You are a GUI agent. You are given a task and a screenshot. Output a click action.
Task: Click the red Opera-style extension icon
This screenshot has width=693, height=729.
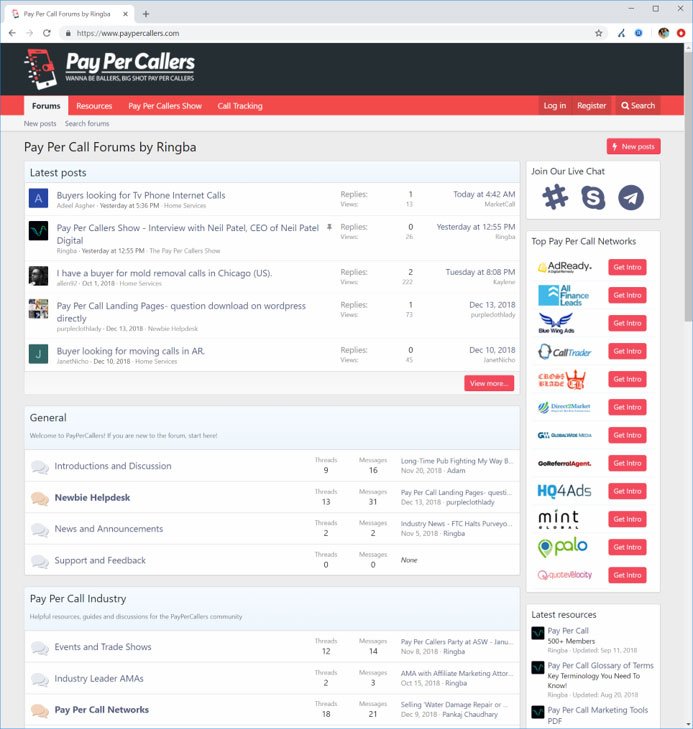(681, 33)
